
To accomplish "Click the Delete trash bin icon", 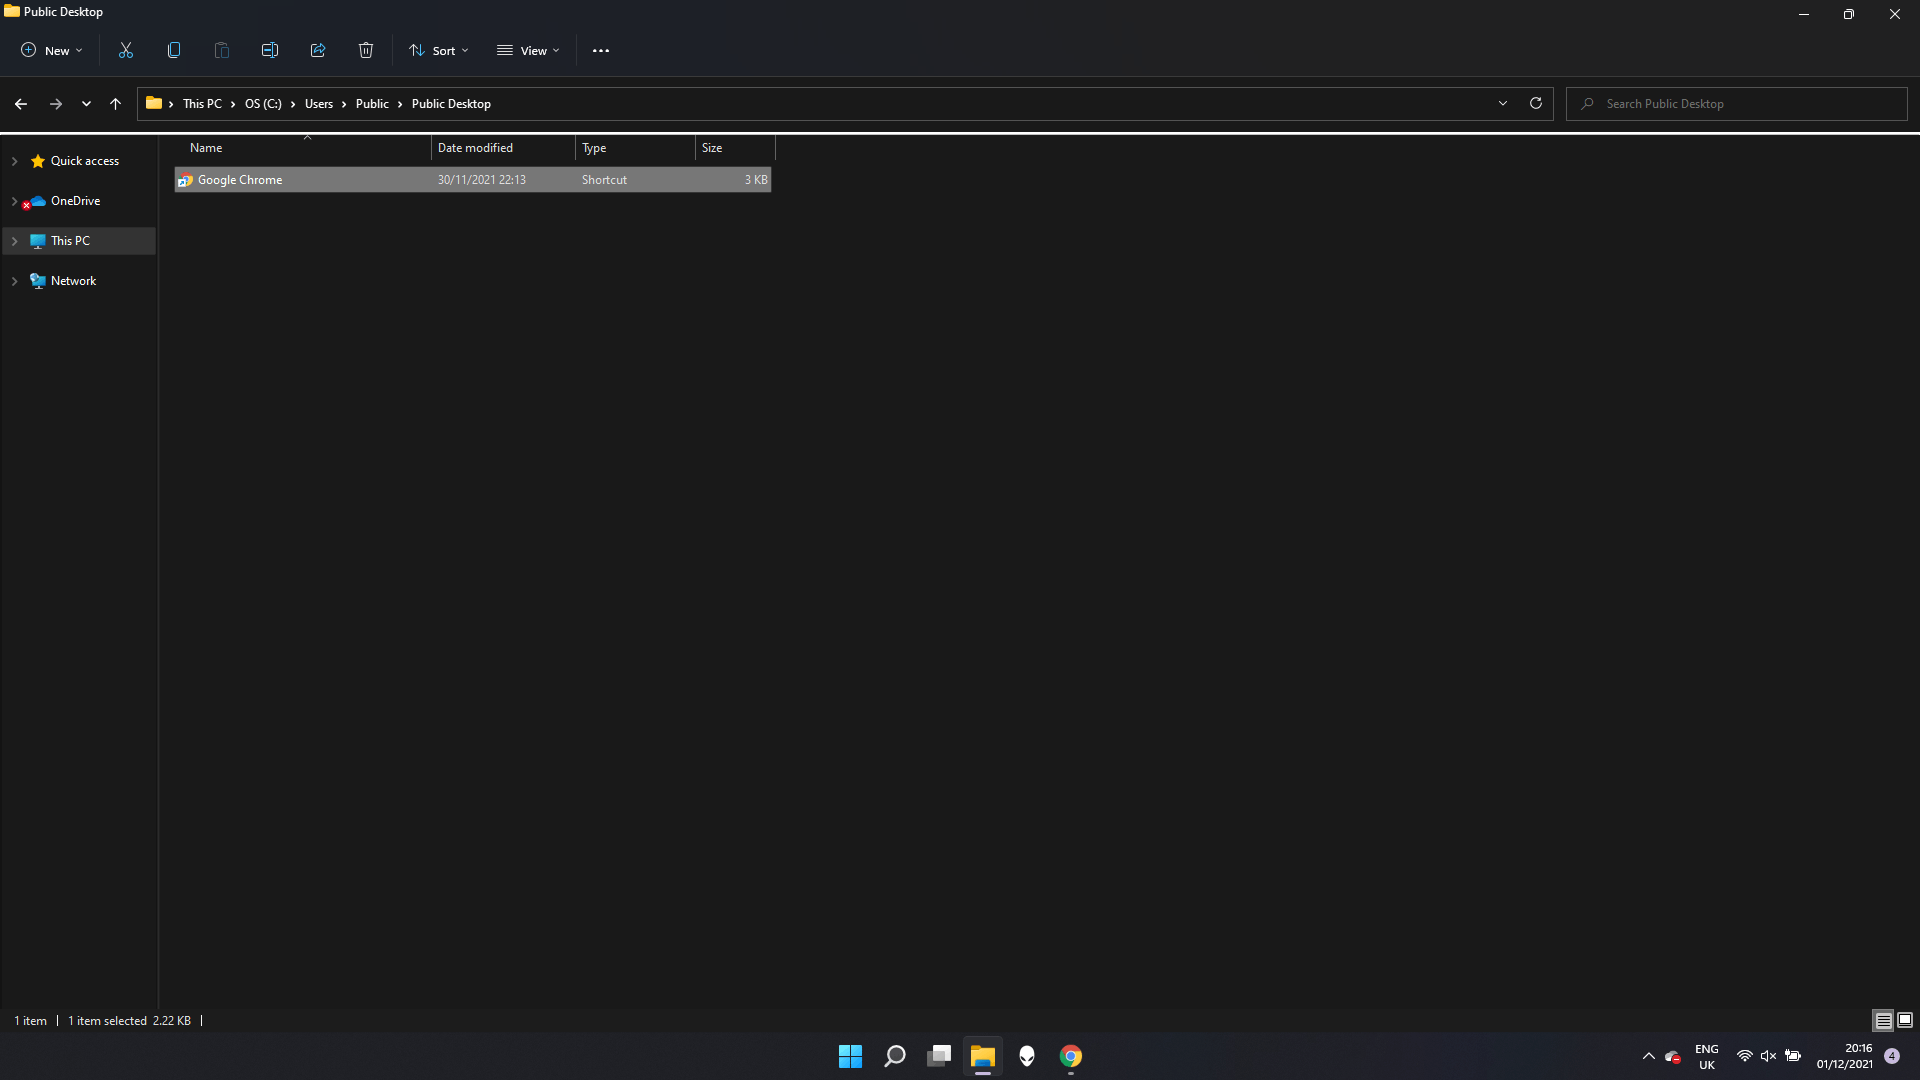I will tap(366, 50).
